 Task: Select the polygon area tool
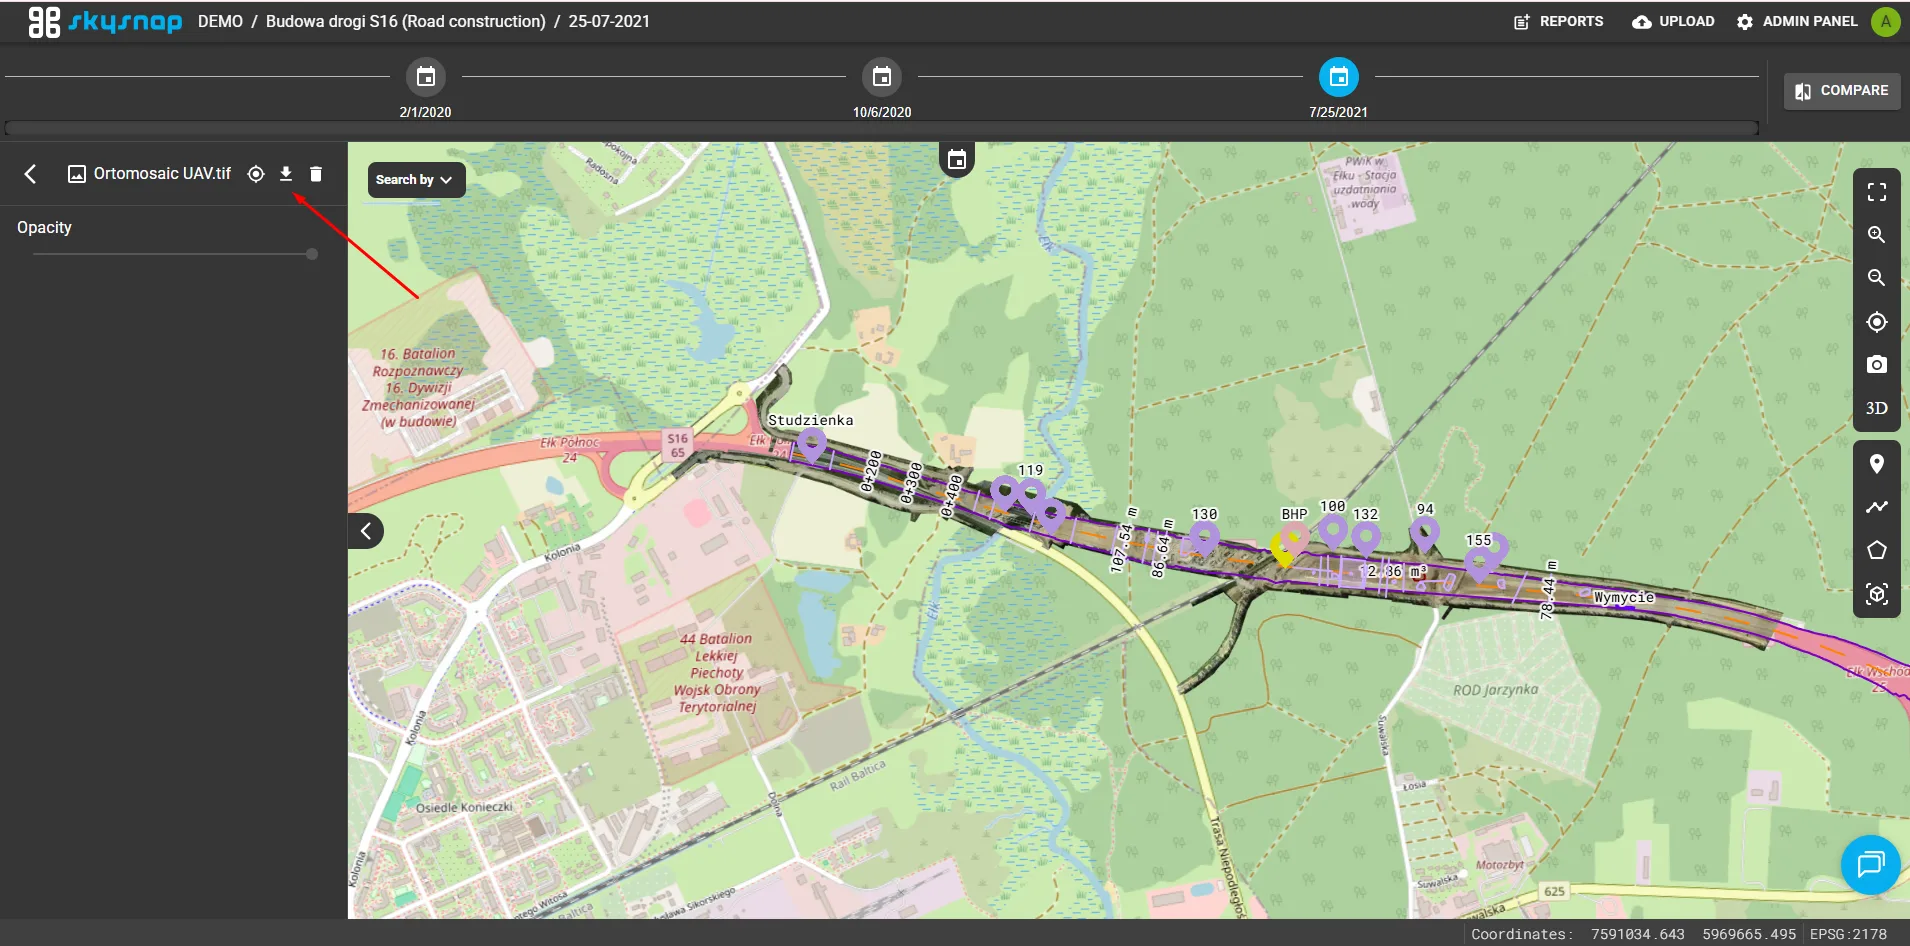1876,550
